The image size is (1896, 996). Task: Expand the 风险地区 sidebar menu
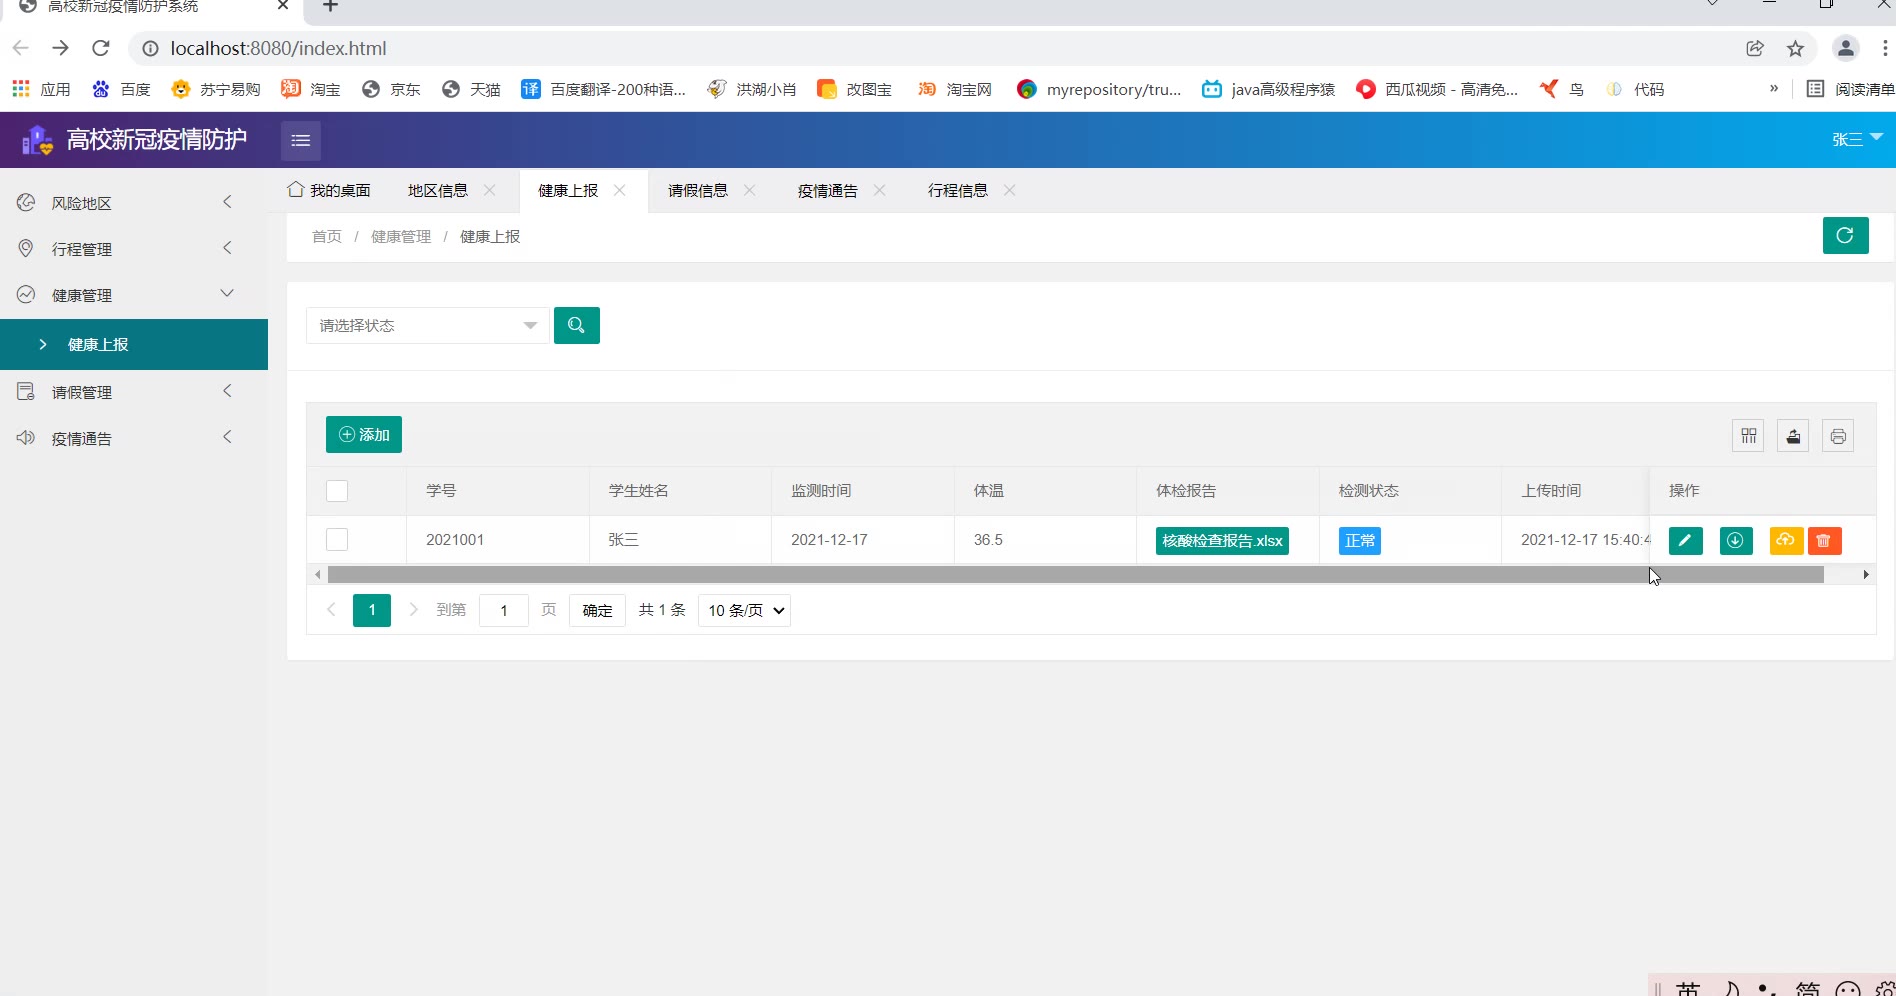82,203
